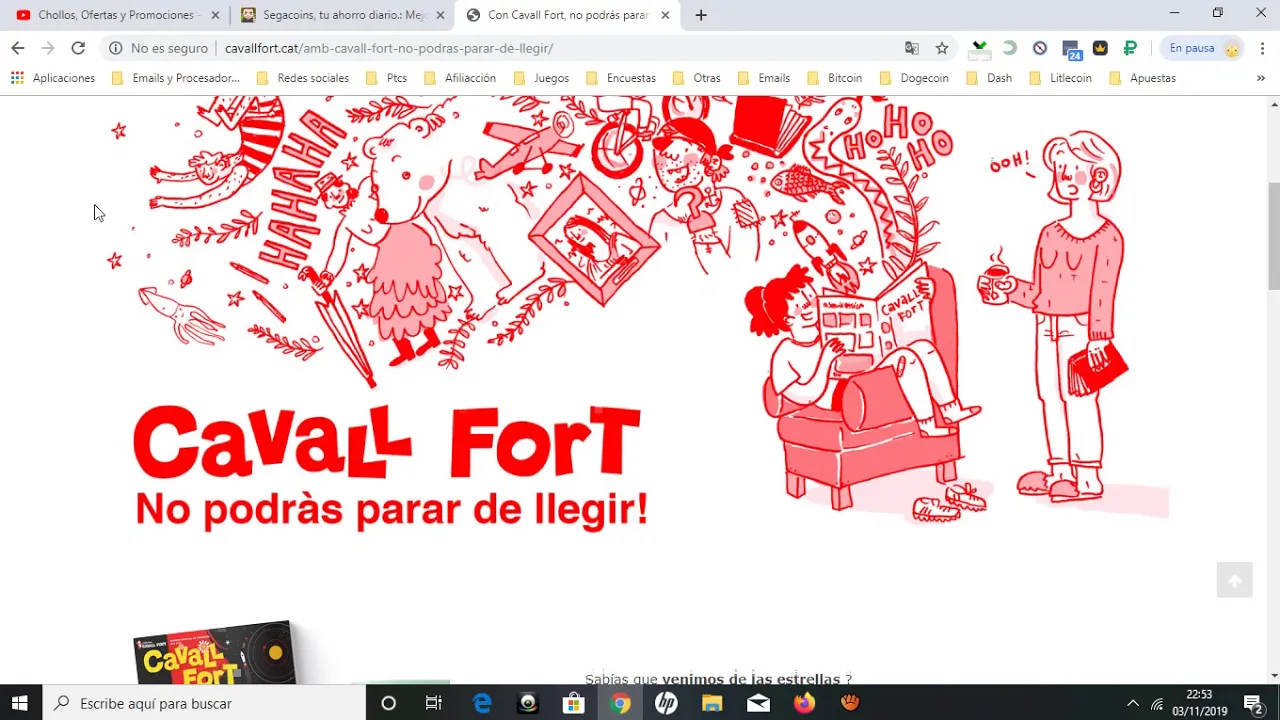This screenshot has height=720, width=1280.
Task: Open the green ruble symbol extension
Action: tap(1130, 48)
